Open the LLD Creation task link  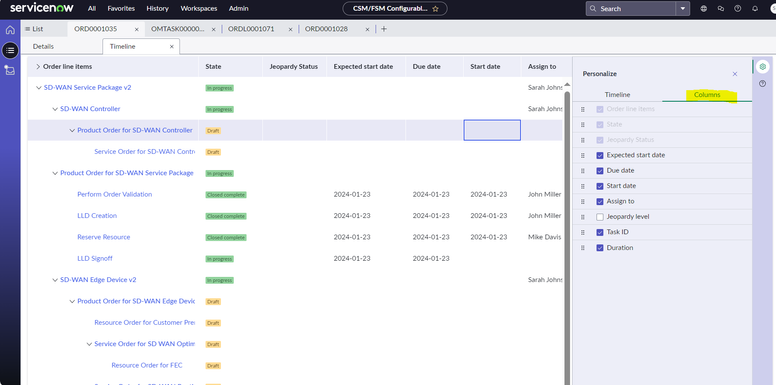97,216
